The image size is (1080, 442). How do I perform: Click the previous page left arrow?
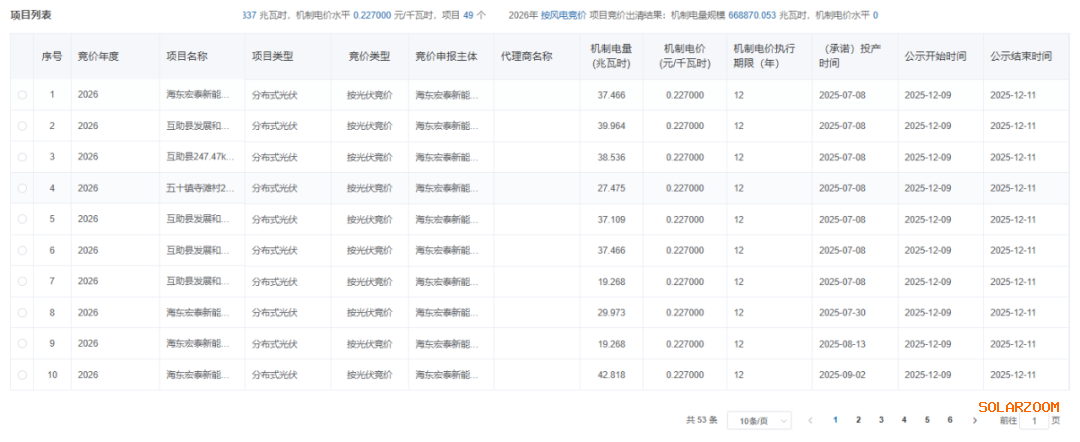810,420
